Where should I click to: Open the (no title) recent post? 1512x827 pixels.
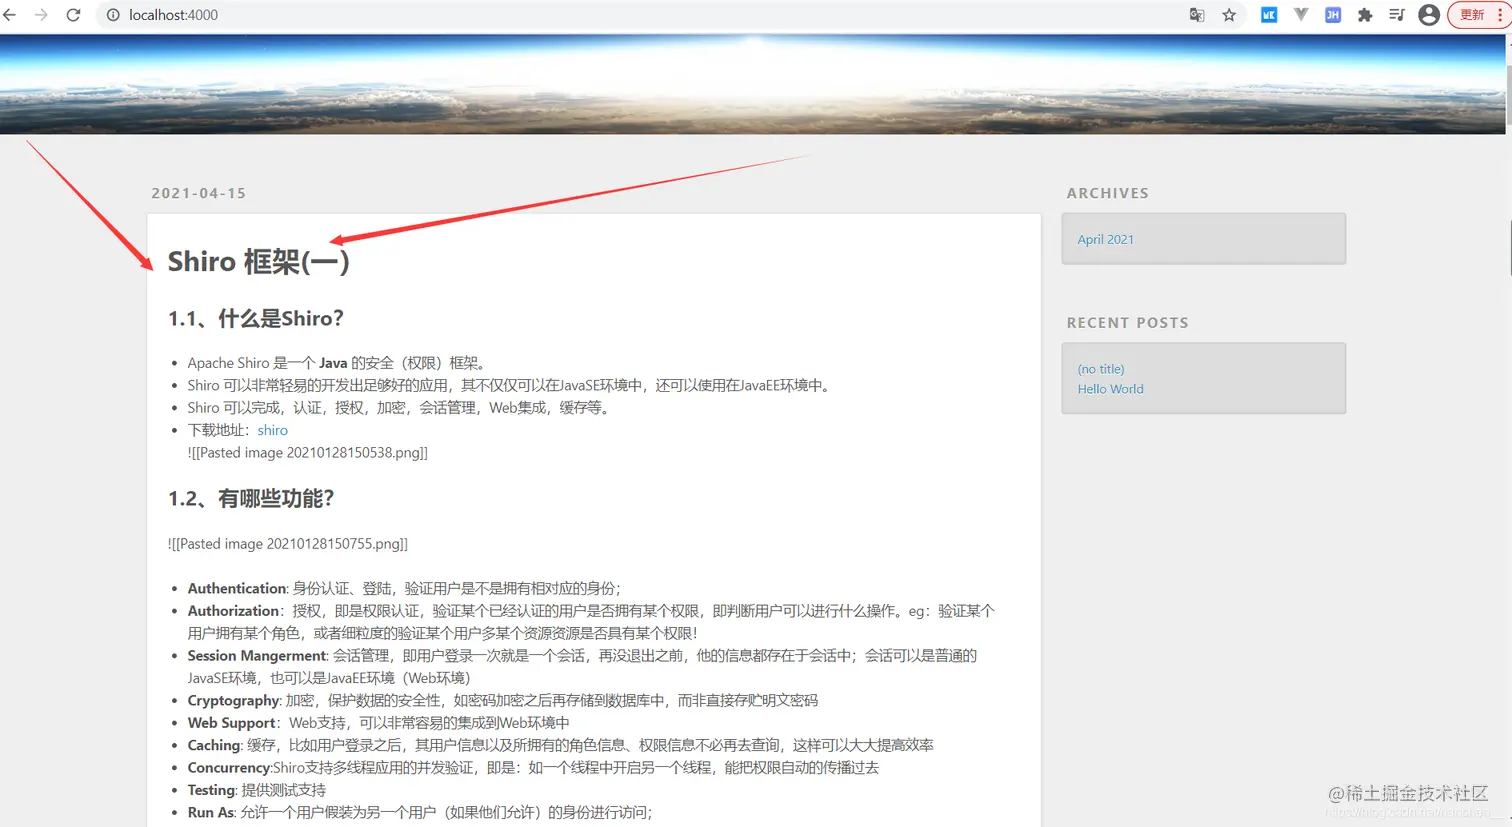(1101, 369)
